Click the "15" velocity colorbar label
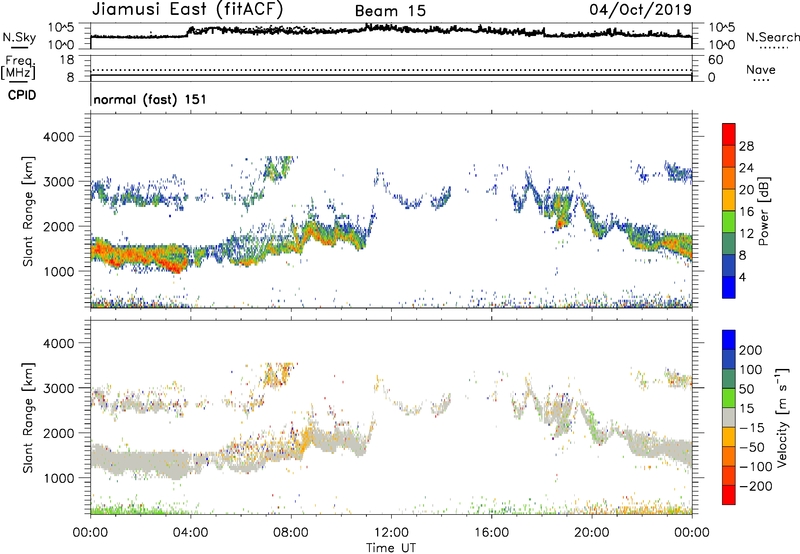This screenshot has width=800, height=554. click(746, 409)
